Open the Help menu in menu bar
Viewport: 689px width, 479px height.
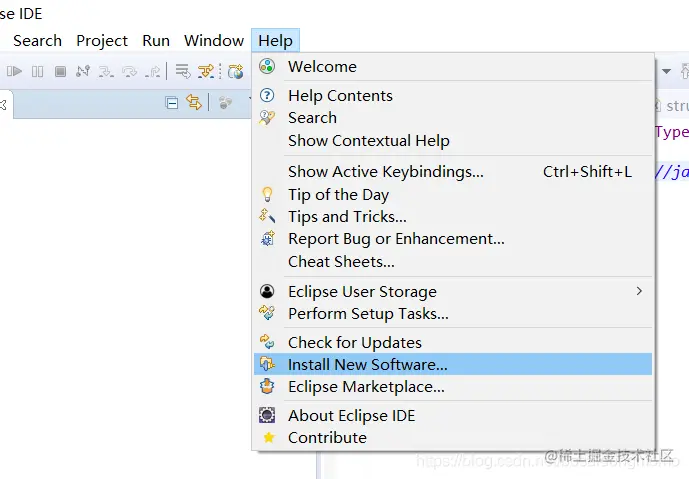[x=276, y=40]
